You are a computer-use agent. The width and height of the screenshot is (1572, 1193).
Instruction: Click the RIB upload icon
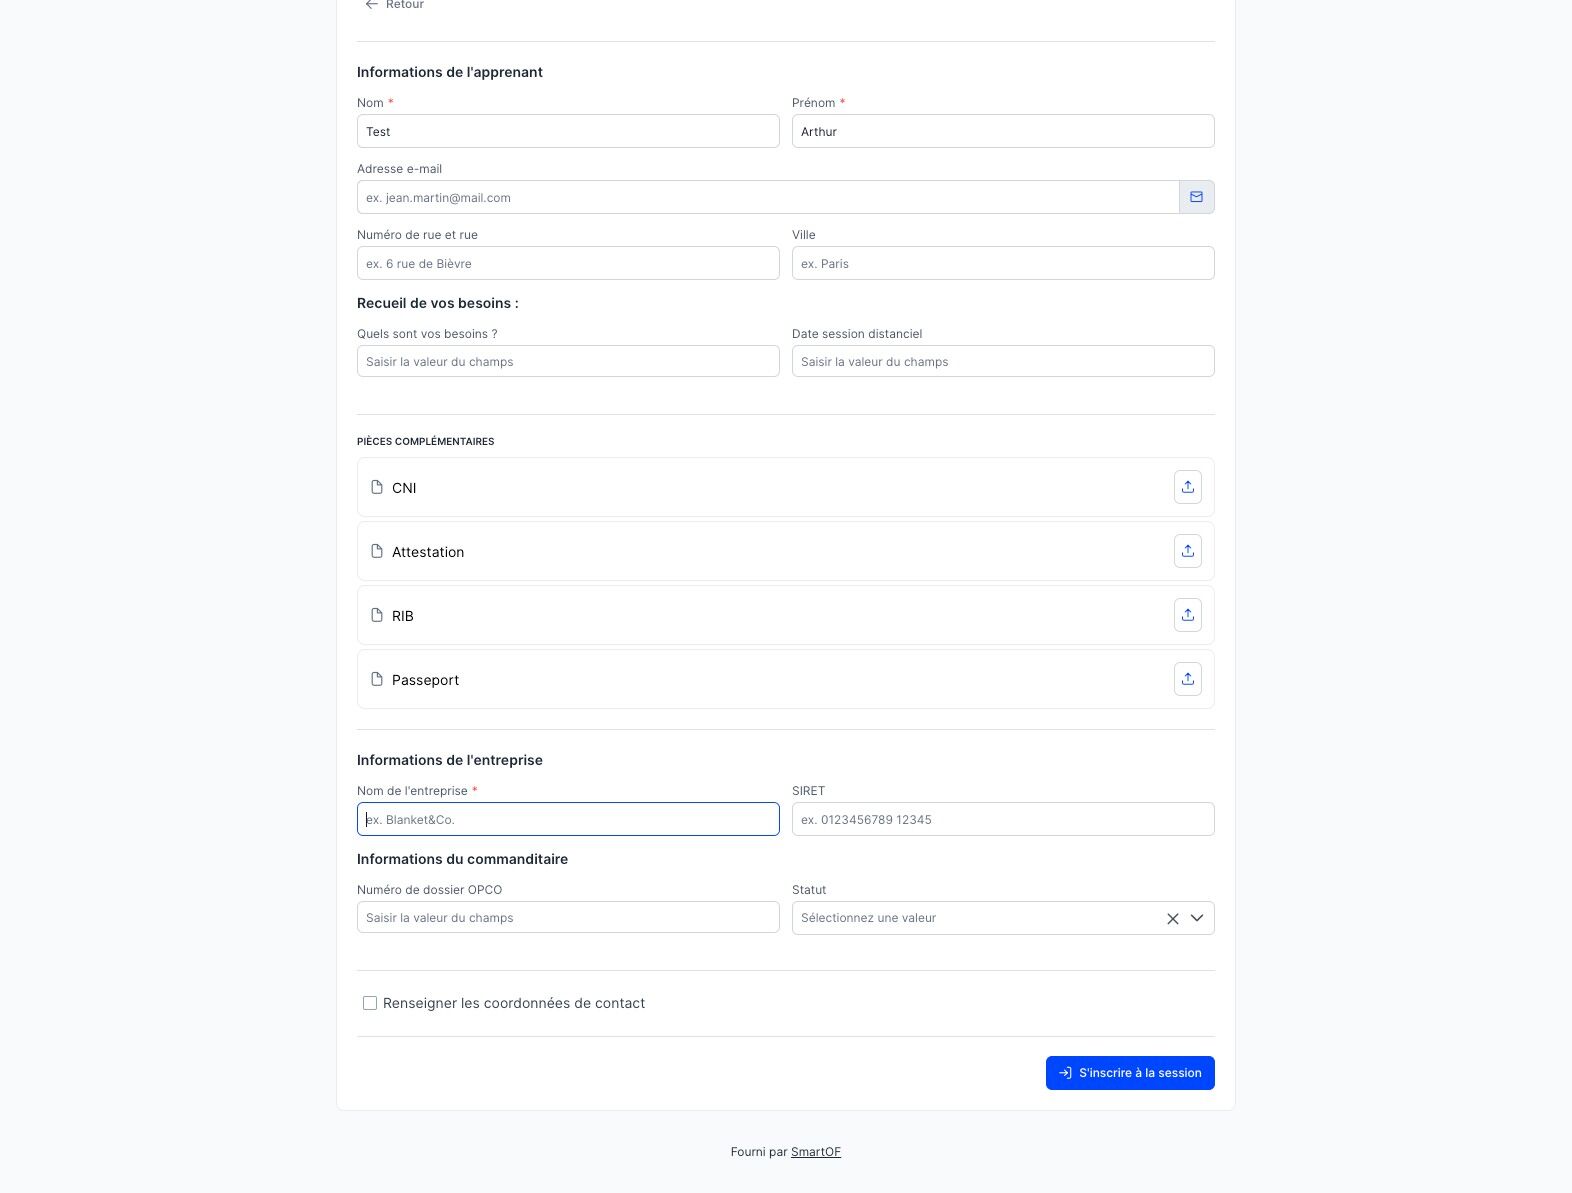[1187, 615]
